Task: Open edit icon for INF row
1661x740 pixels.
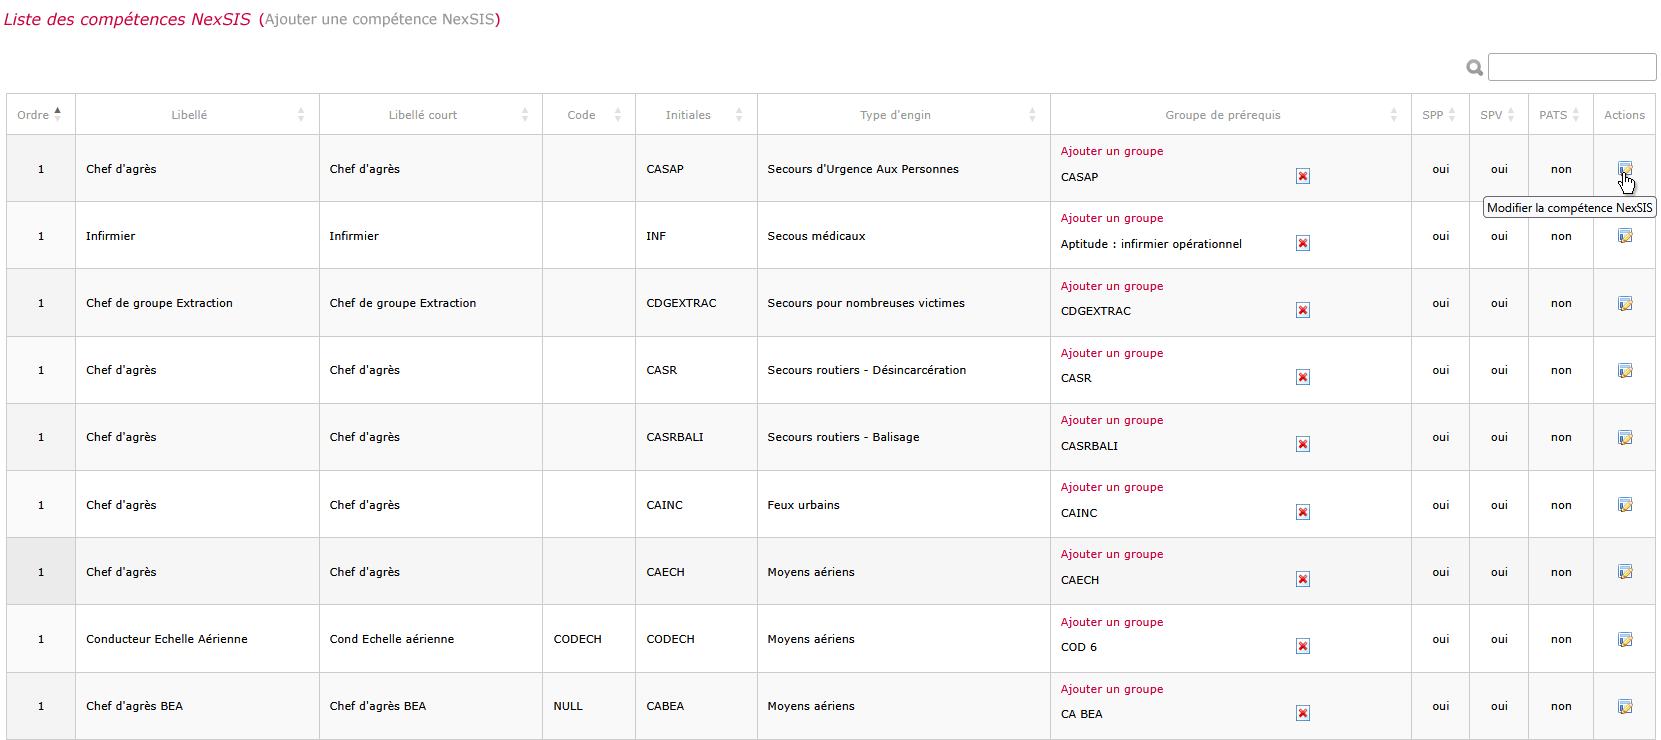Action: [x=1625, y=236]
